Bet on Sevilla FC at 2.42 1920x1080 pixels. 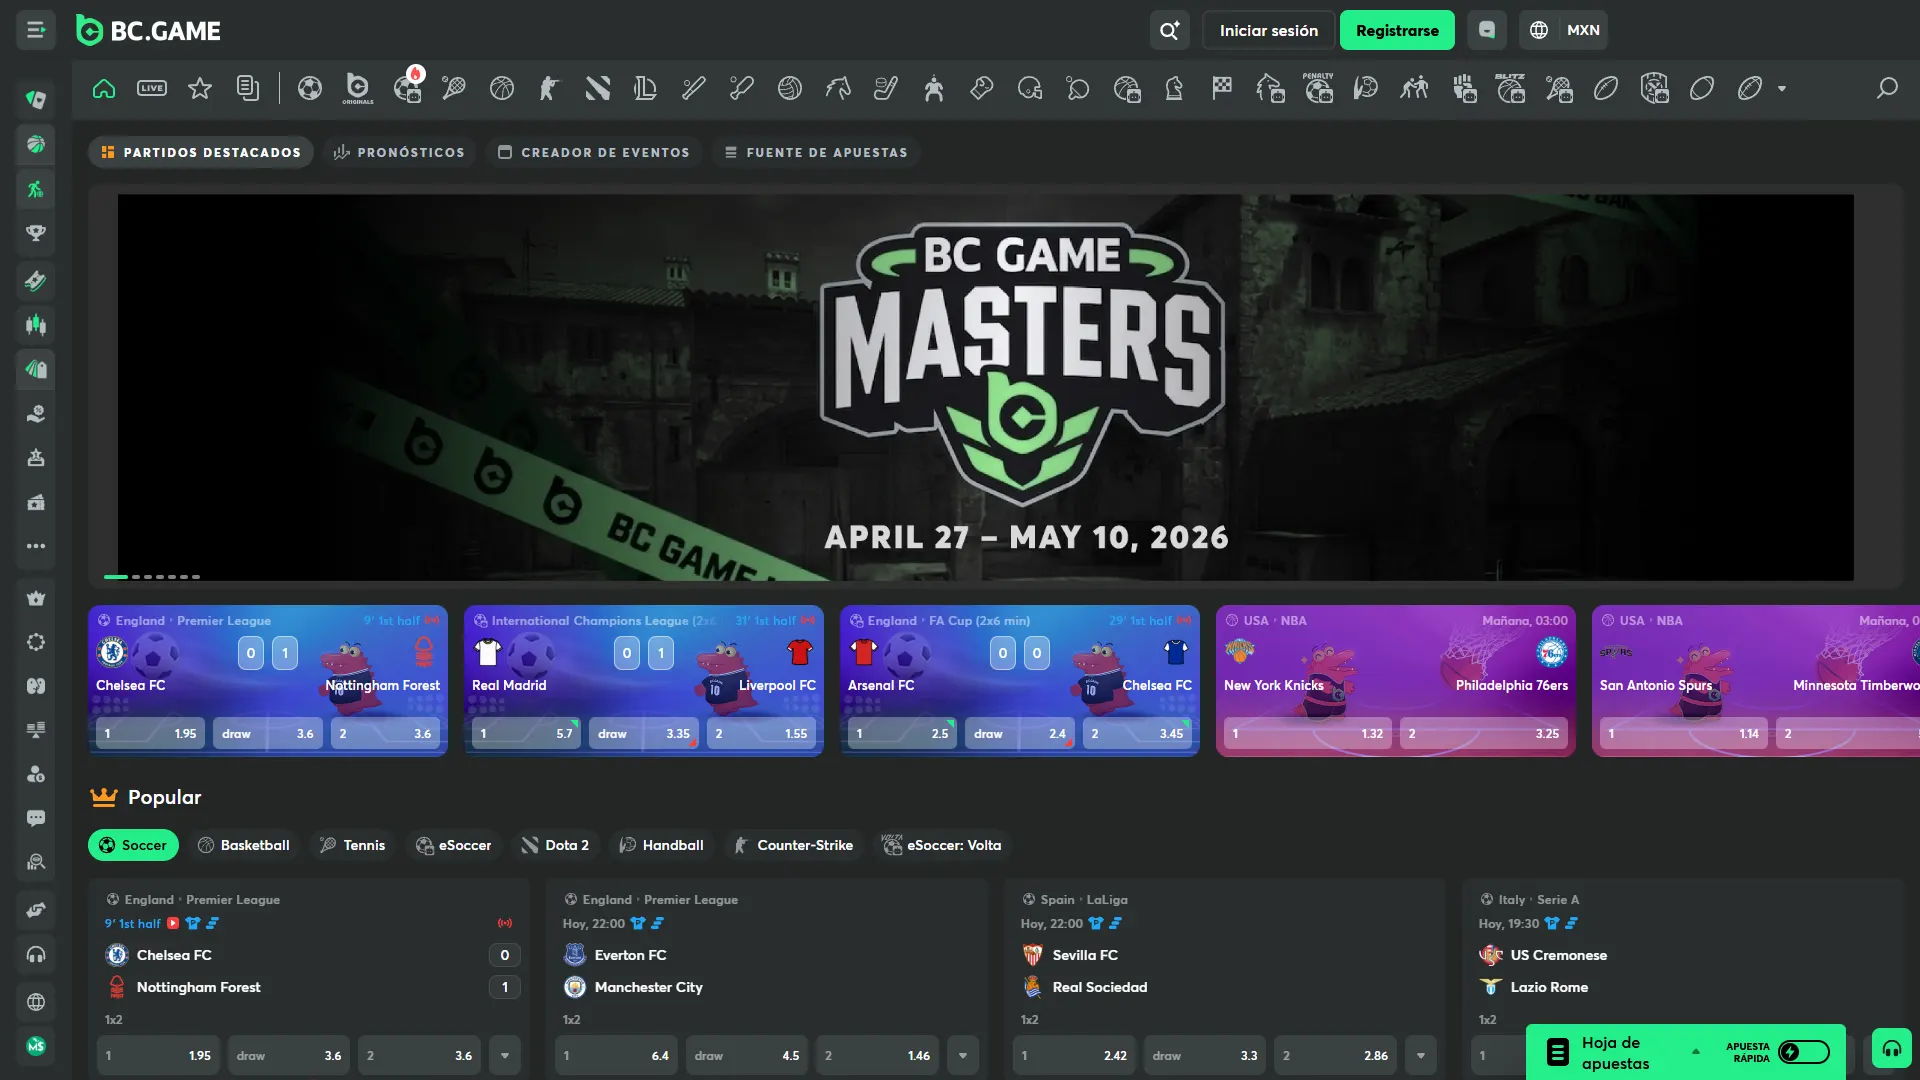(x=1074, y=1056)
